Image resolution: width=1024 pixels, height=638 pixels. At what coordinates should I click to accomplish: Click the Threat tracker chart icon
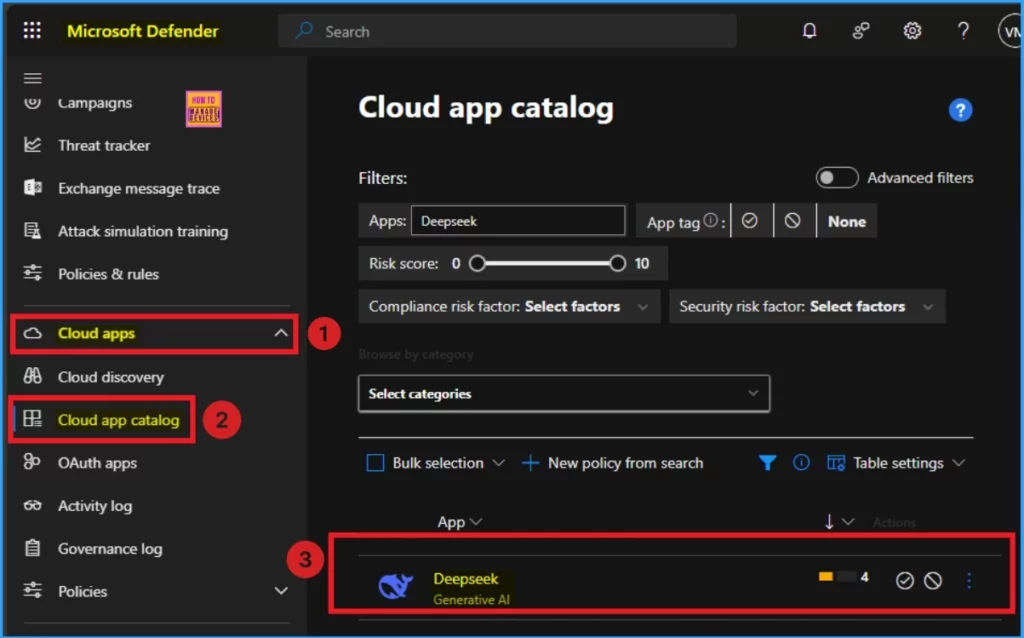(33, 145)
